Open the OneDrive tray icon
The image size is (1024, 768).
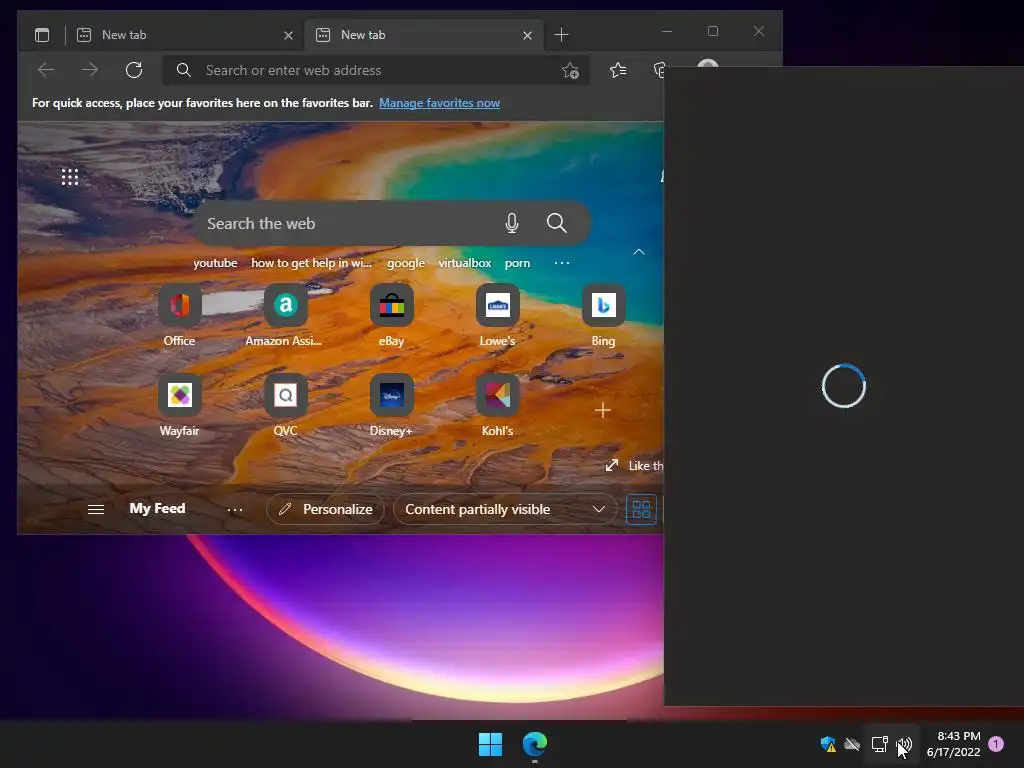tap(852, 744)
